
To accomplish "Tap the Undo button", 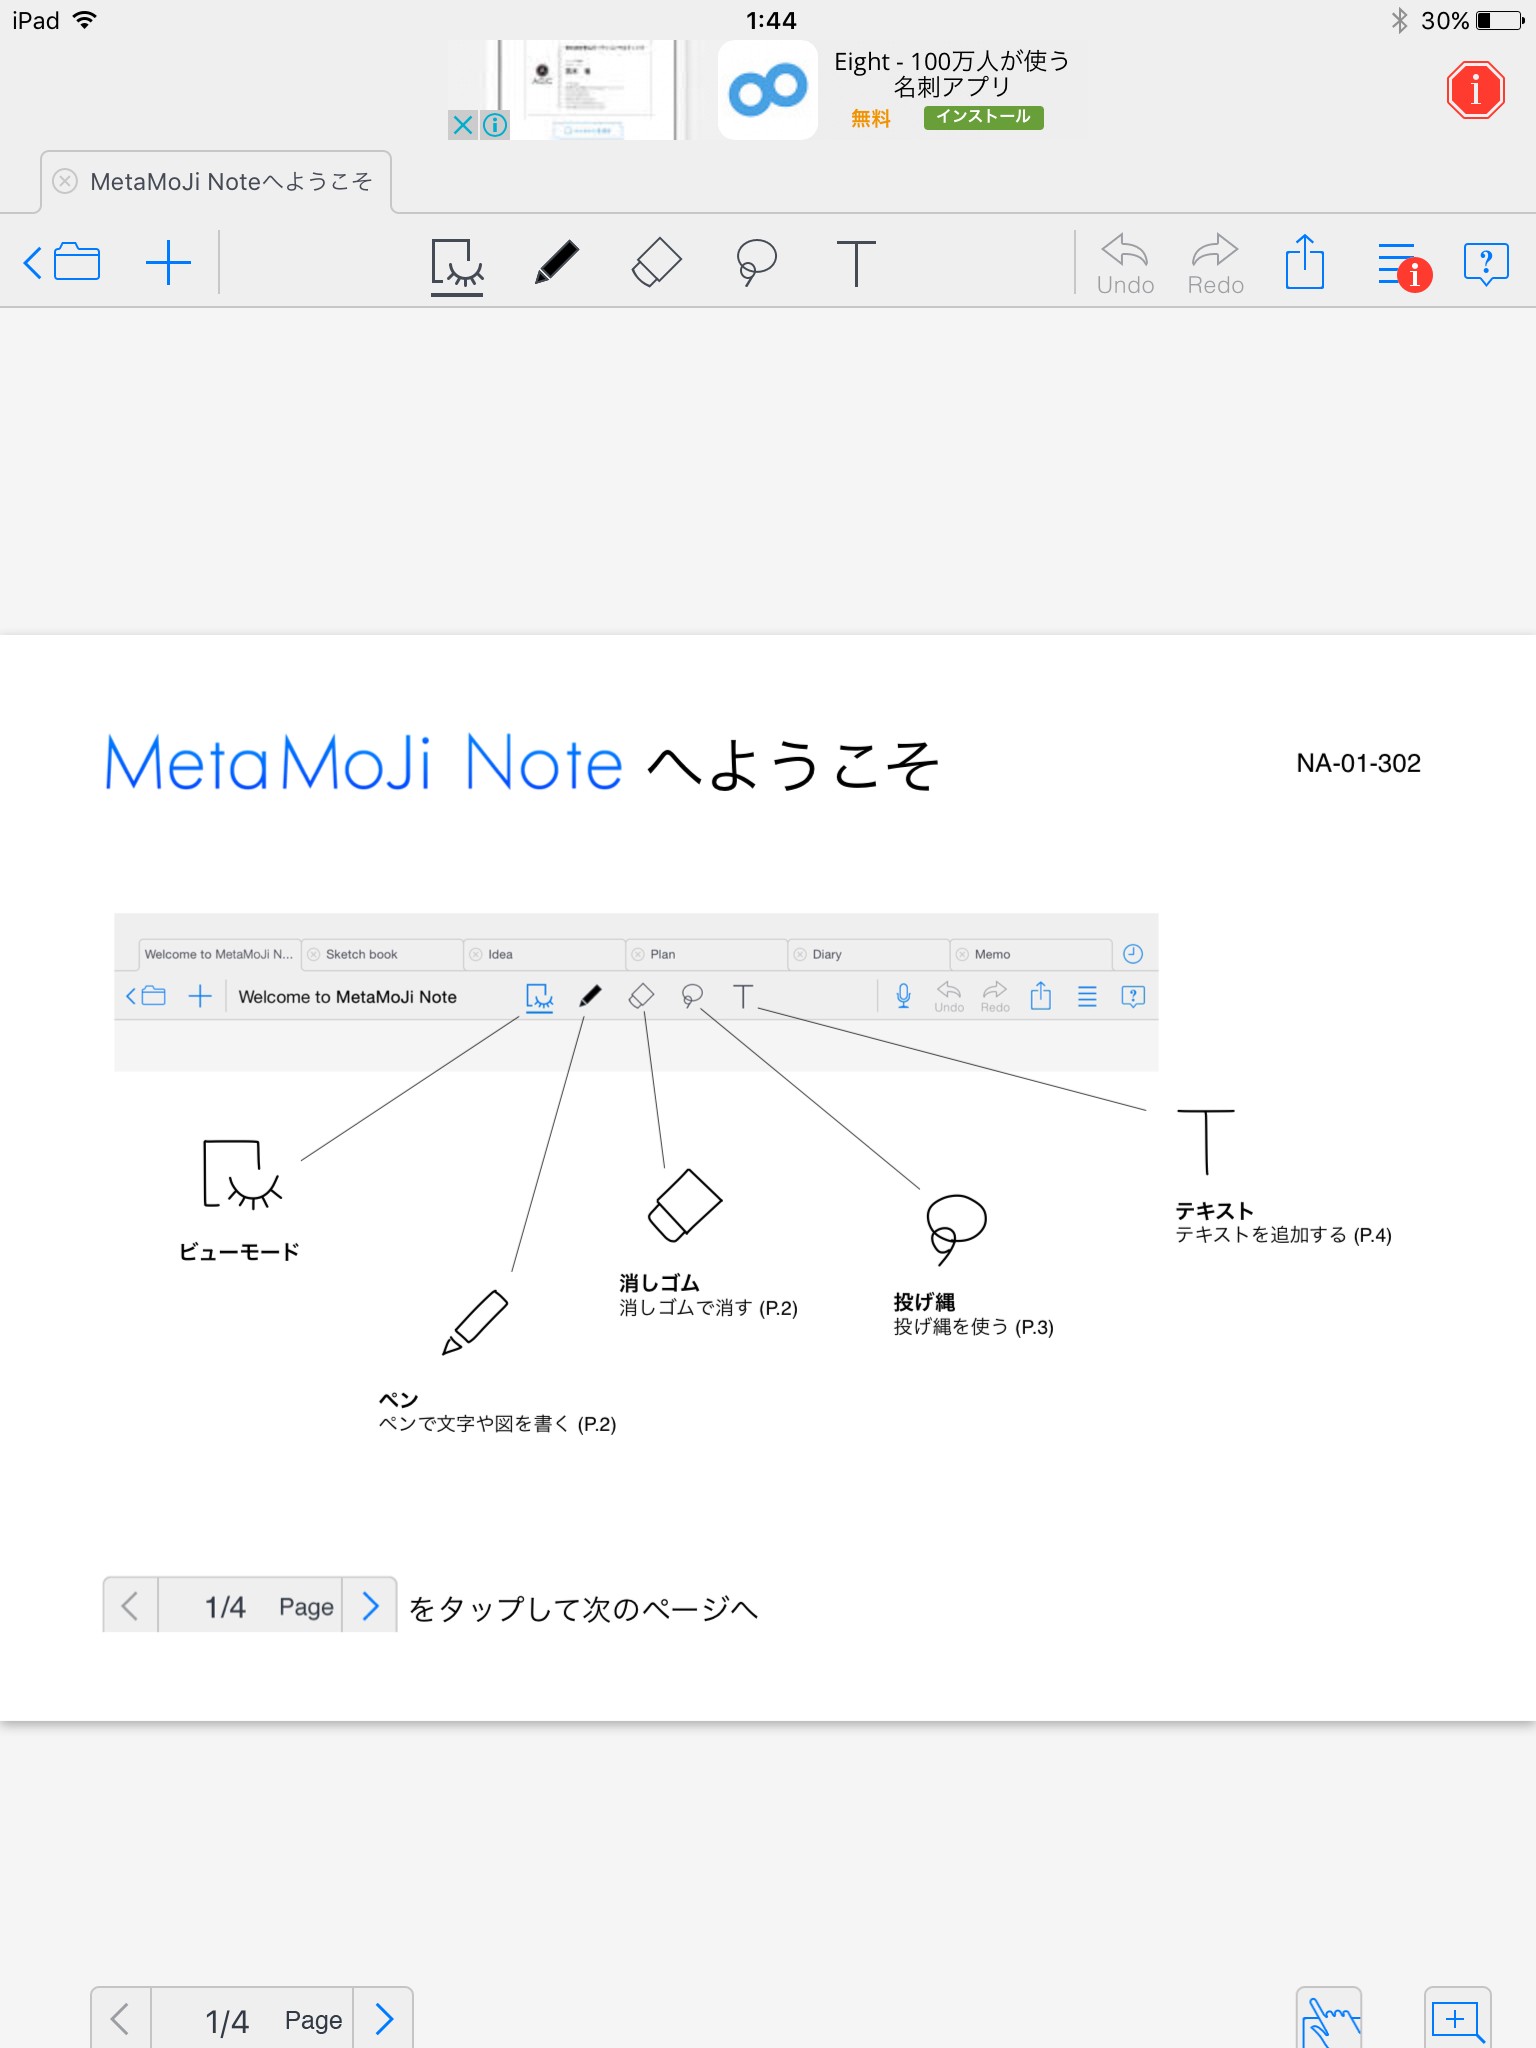I will click(x=1125, y=264).
